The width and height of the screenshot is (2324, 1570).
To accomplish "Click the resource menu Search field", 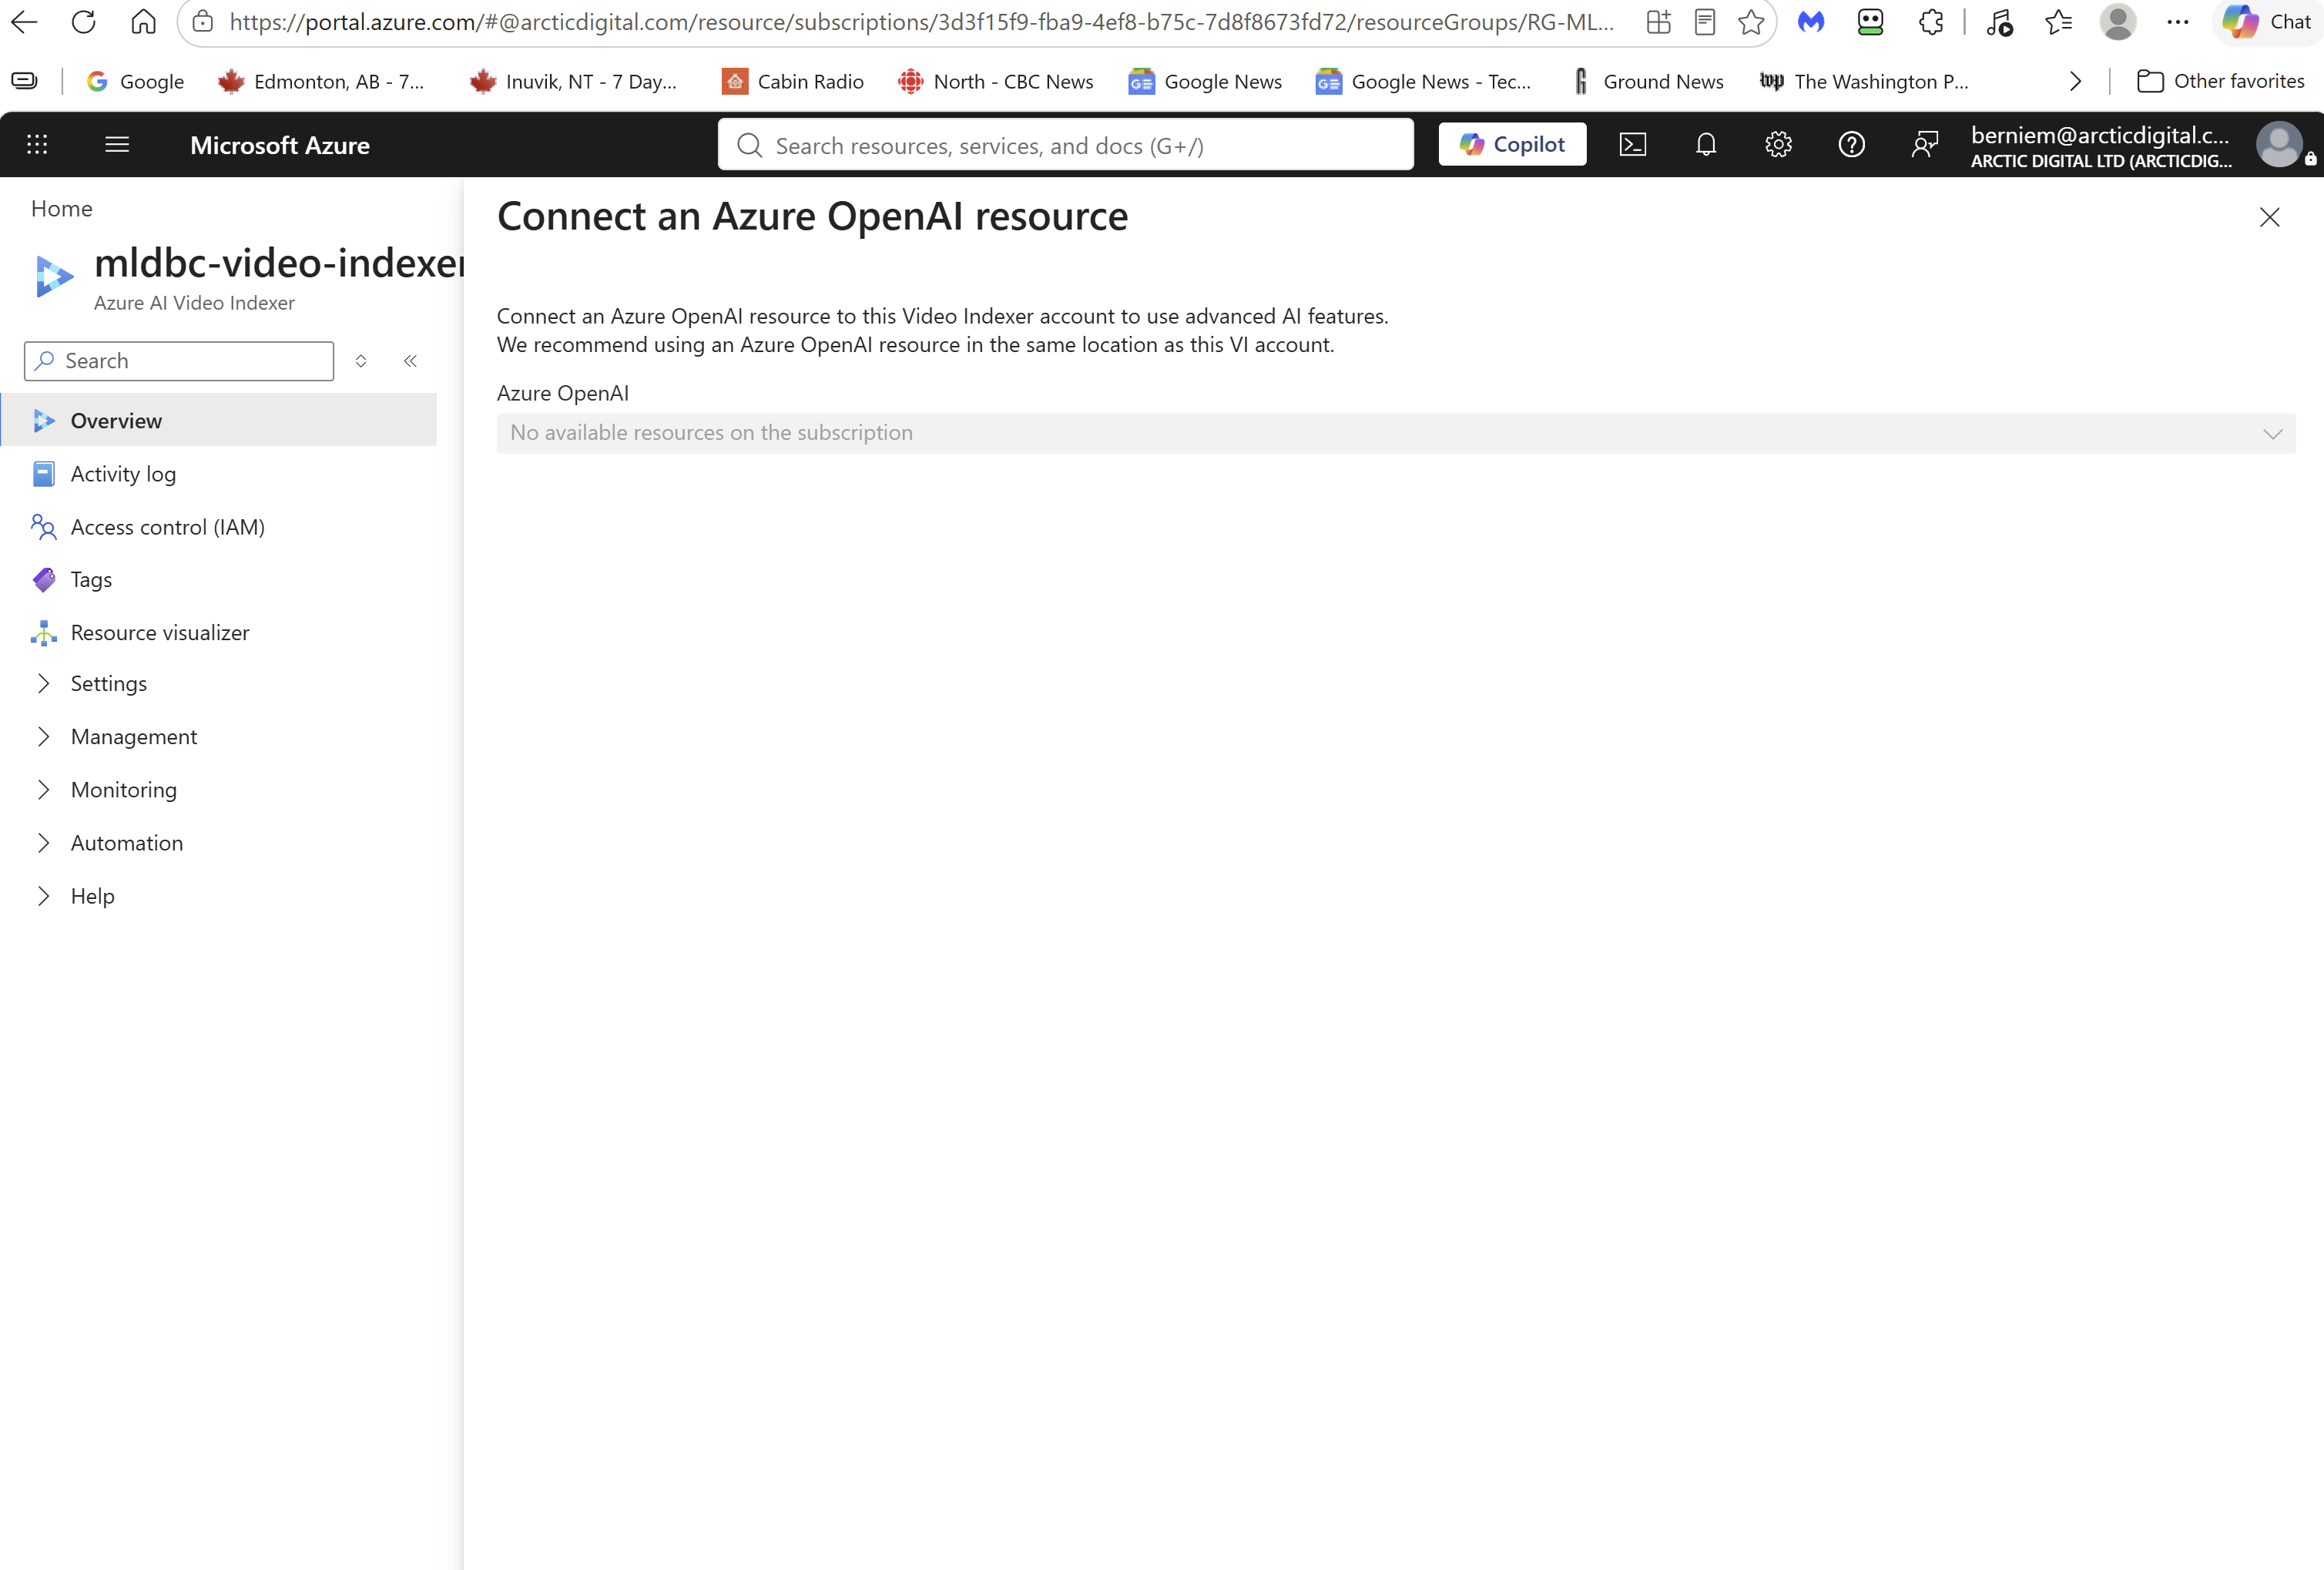I will point(179,361).
